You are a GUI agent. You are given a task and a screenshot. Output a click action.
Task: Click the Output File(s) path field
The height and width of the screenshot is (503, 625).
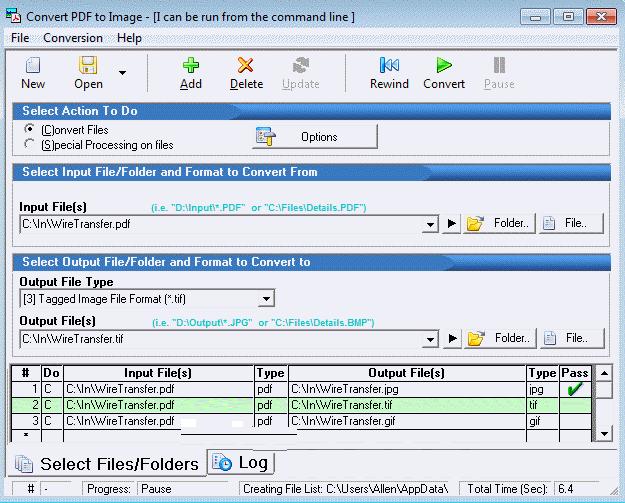(x=221, y=339)
